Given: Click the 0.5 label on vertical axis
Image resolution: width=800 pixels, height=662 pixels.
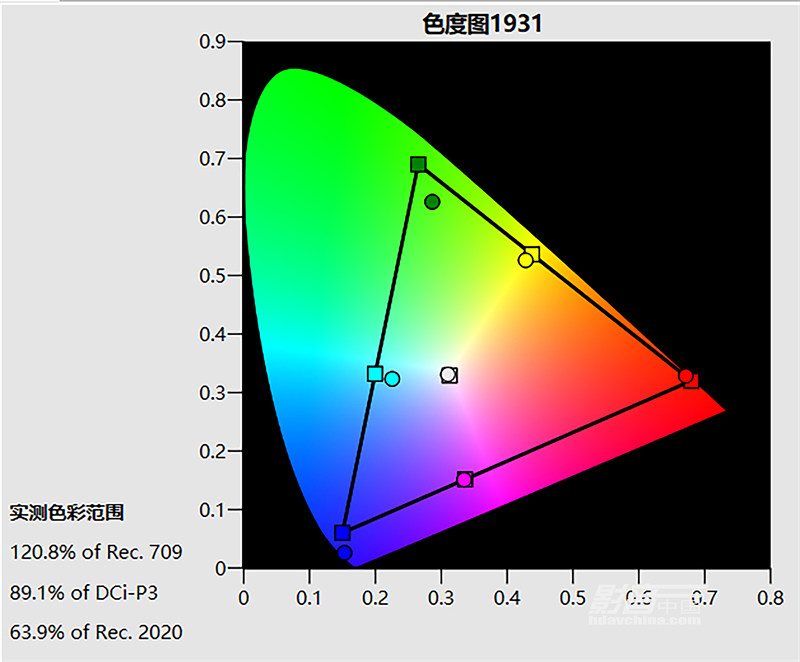Looking at the screenshot, I should pyautogui.click(x=213, y=276).
